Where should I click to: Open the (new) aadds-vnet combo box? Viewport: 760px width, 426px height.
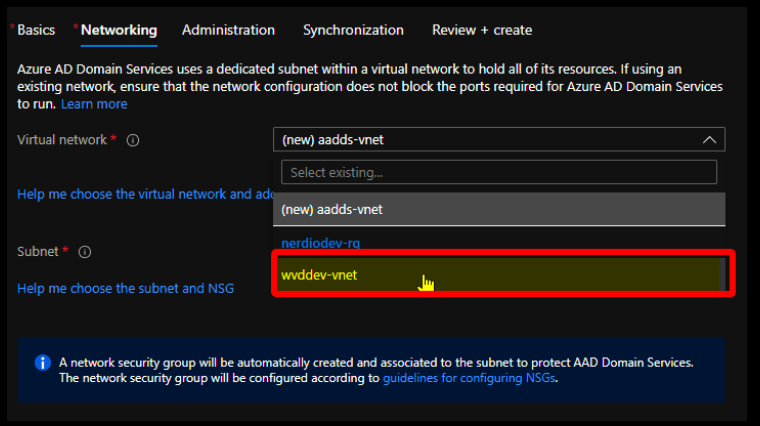tap(499, 140)
